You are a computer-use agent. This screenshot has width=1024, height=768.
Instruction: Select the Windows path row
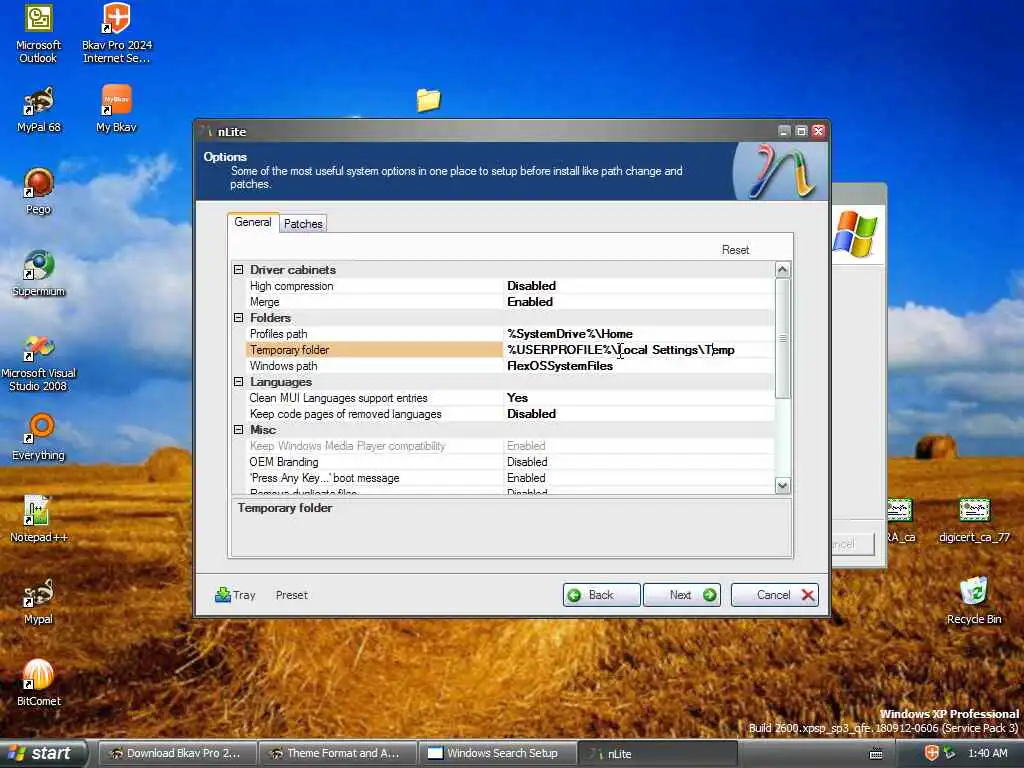(510, 366)
